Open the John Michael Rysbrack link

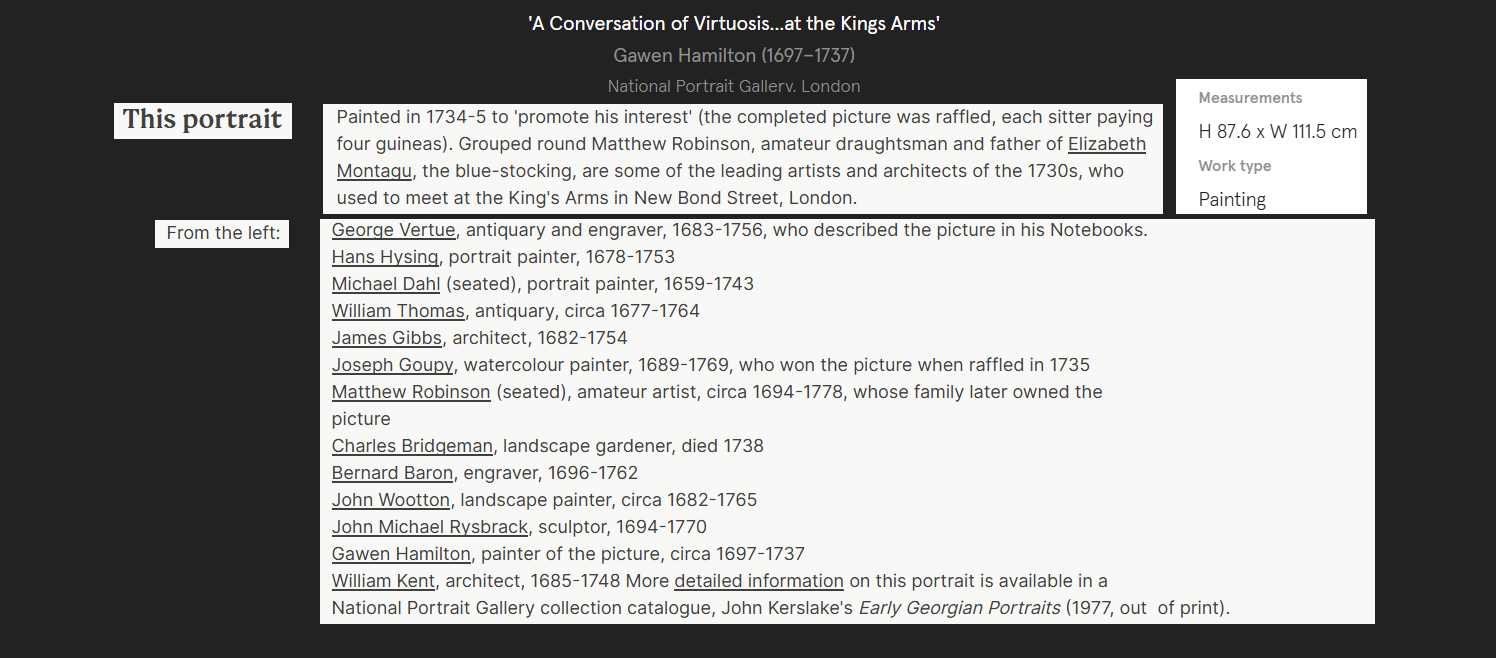[429, 527]
